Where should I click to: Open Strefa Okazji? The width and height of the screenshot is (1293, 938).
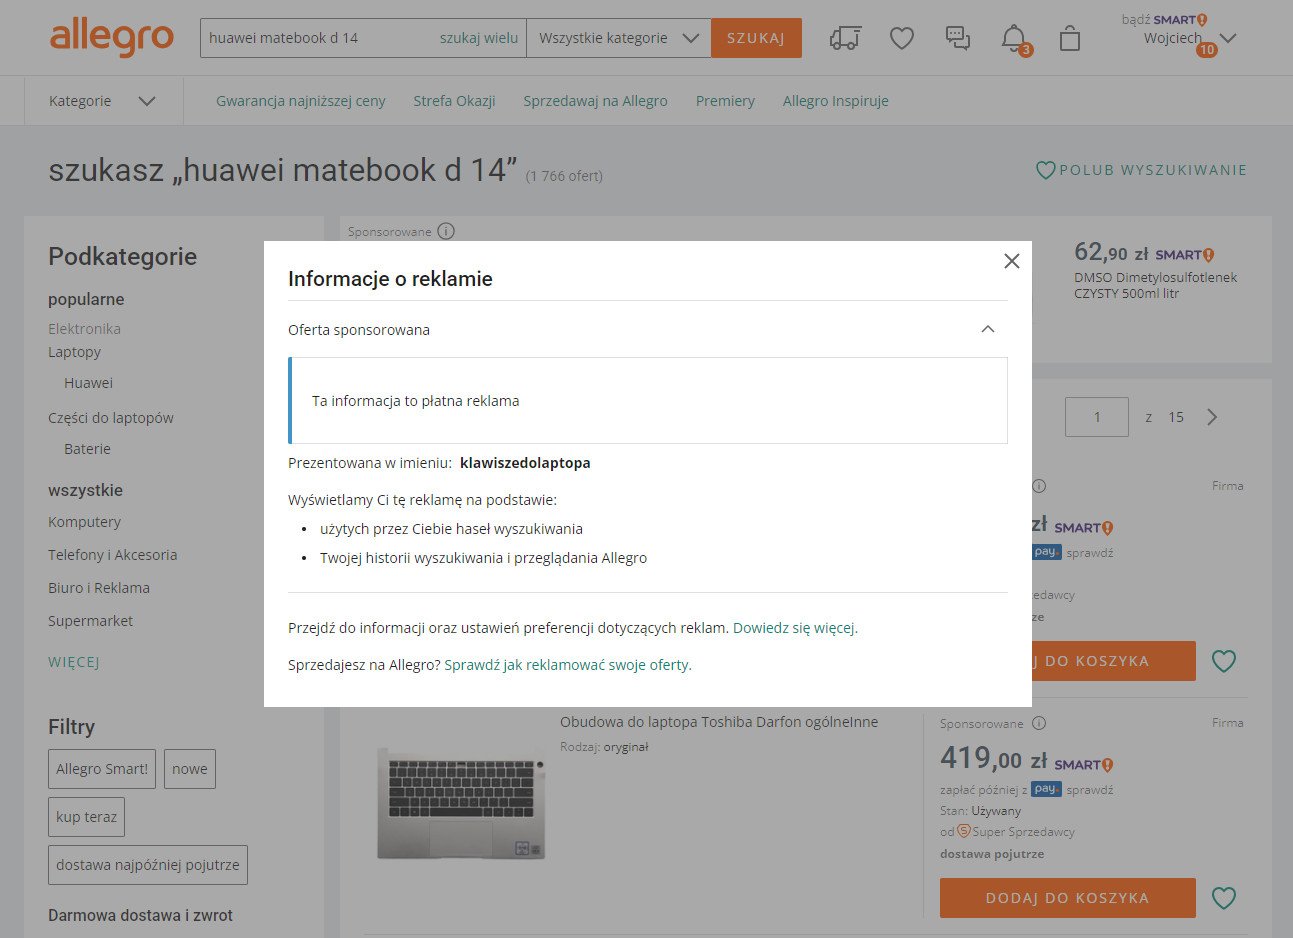click(x=454, y=101)
